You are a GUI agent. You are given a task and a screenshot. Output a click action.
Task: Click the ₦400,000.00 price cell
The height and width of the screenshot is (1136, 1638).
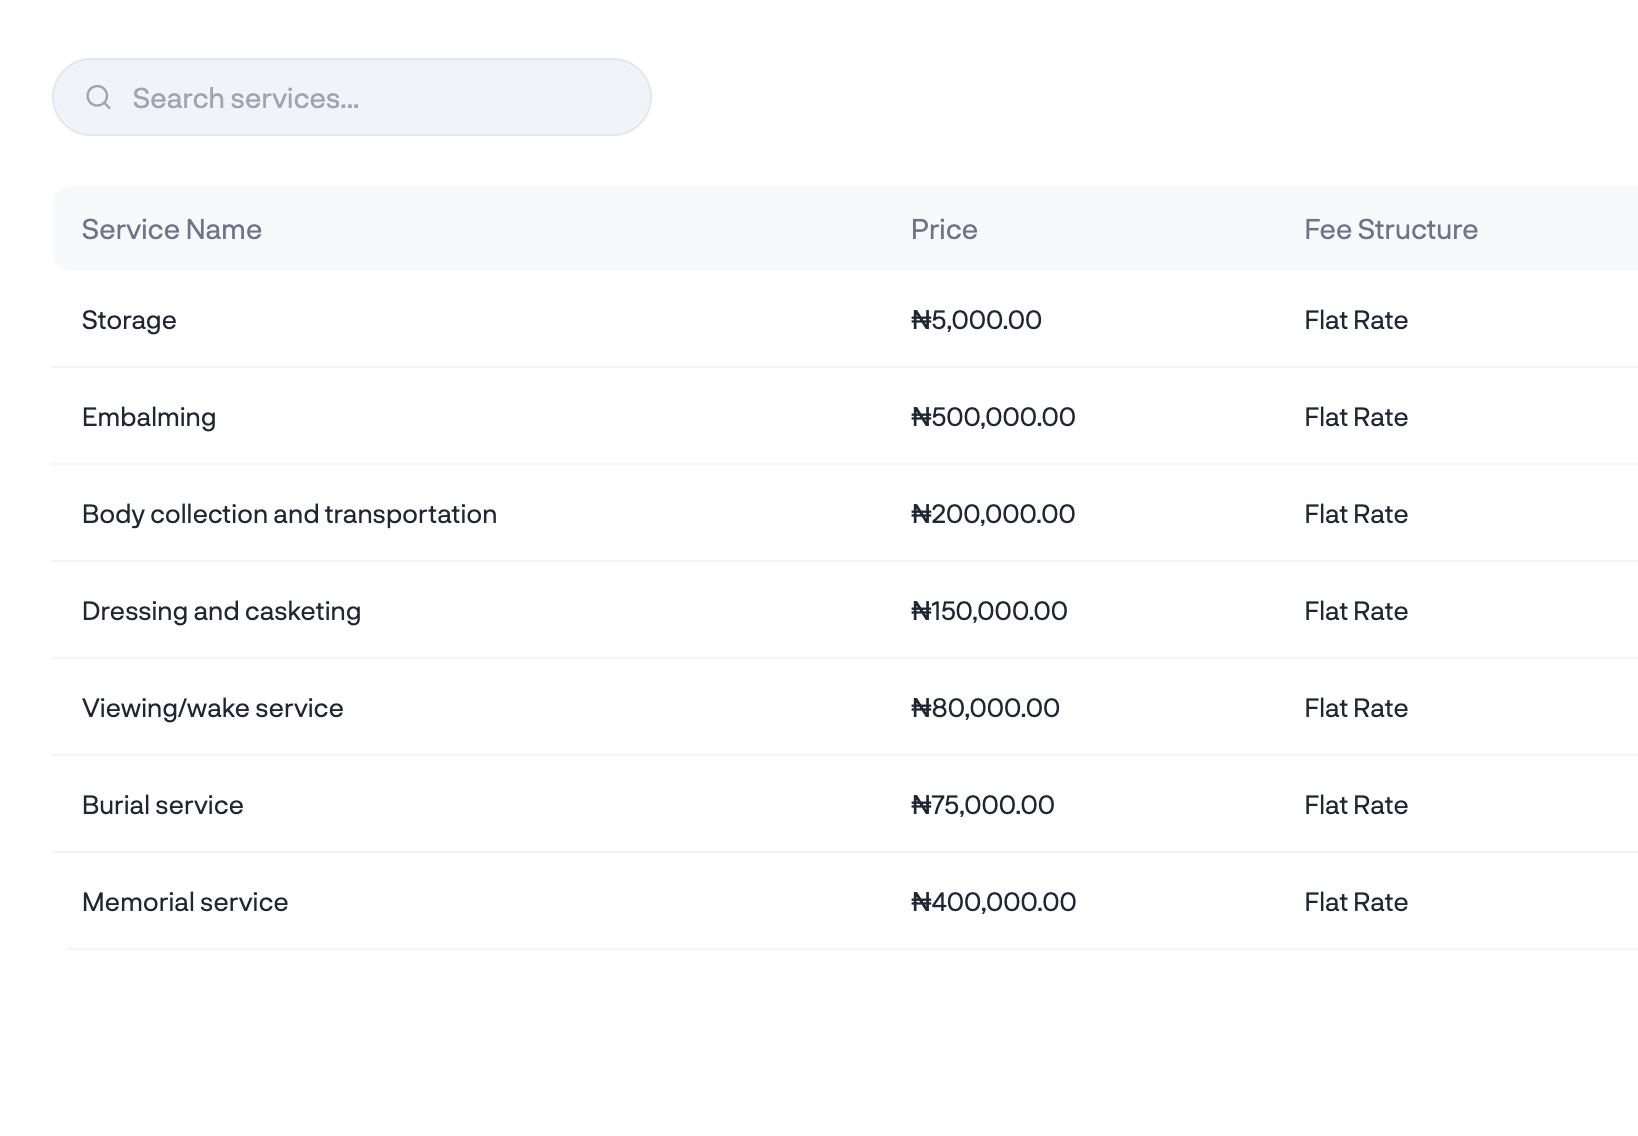(x=993, y=902)
